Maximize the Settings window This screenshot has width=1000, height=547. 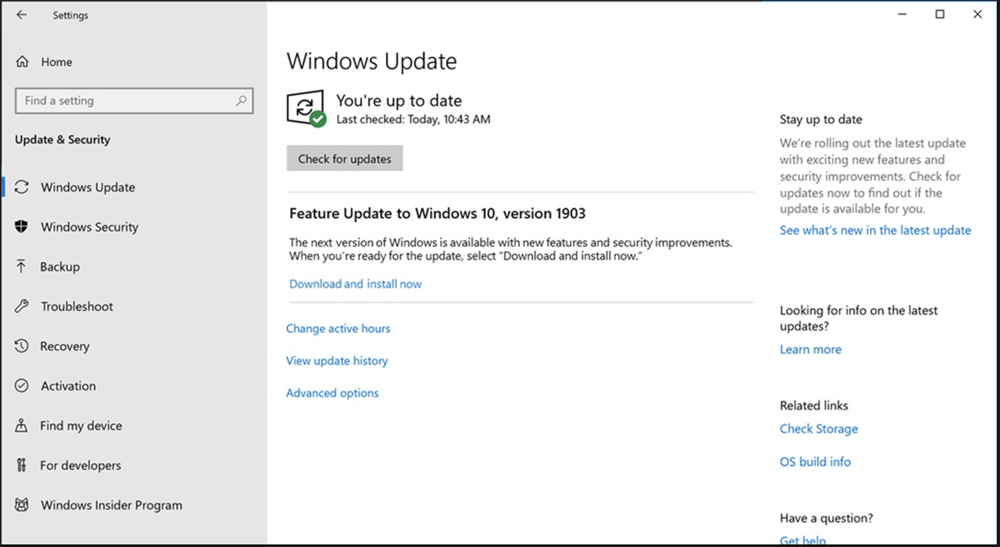pyautogui.click(x=940, y=14)
